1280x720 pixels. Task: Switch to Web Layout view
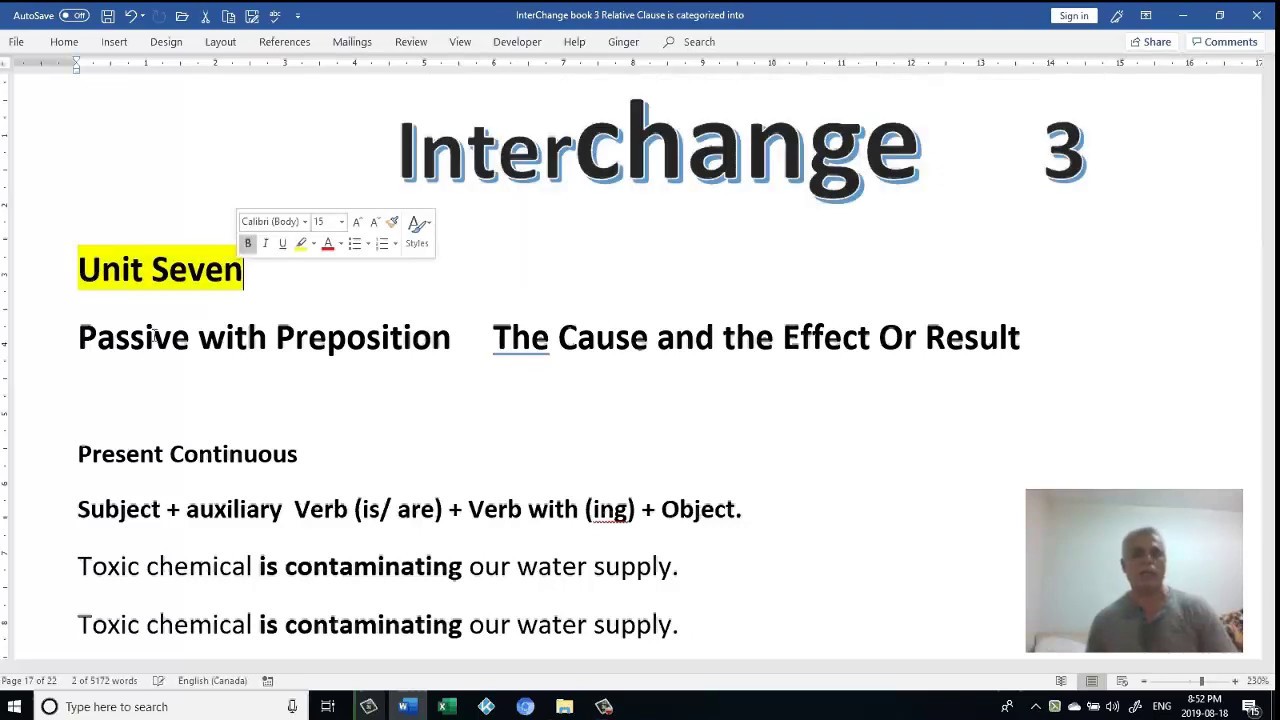click(x=1122, y=681)
